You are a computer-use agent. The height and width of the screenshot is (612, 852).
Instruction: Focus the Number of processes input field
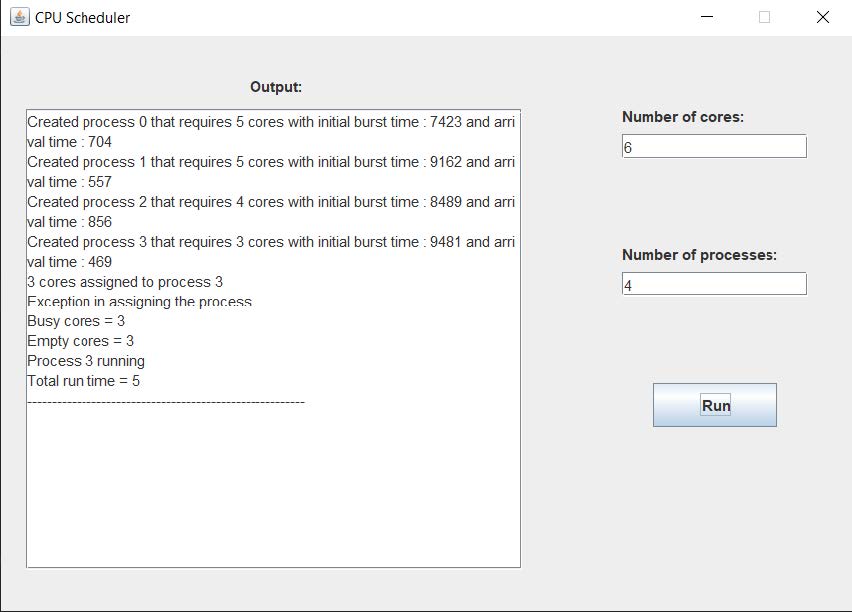click(713, 285)
